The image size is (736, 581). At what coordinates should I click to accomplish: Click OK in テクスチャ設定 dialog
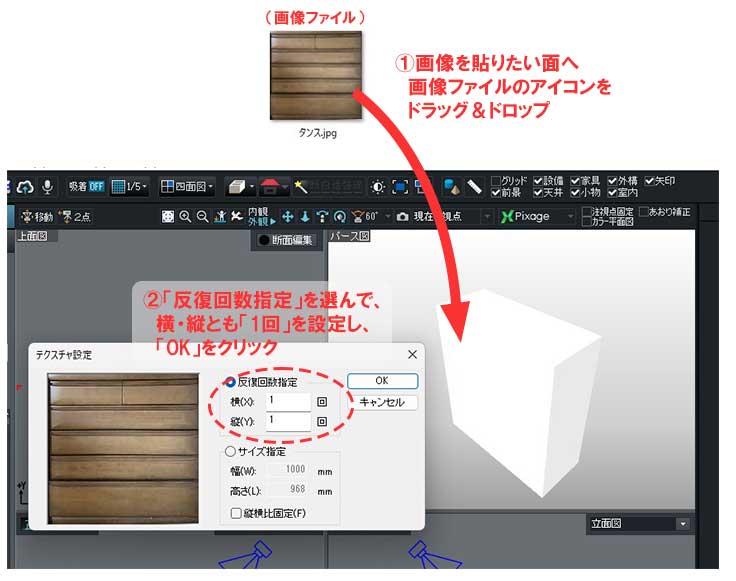pyautogui.click(x=381, y=381)
